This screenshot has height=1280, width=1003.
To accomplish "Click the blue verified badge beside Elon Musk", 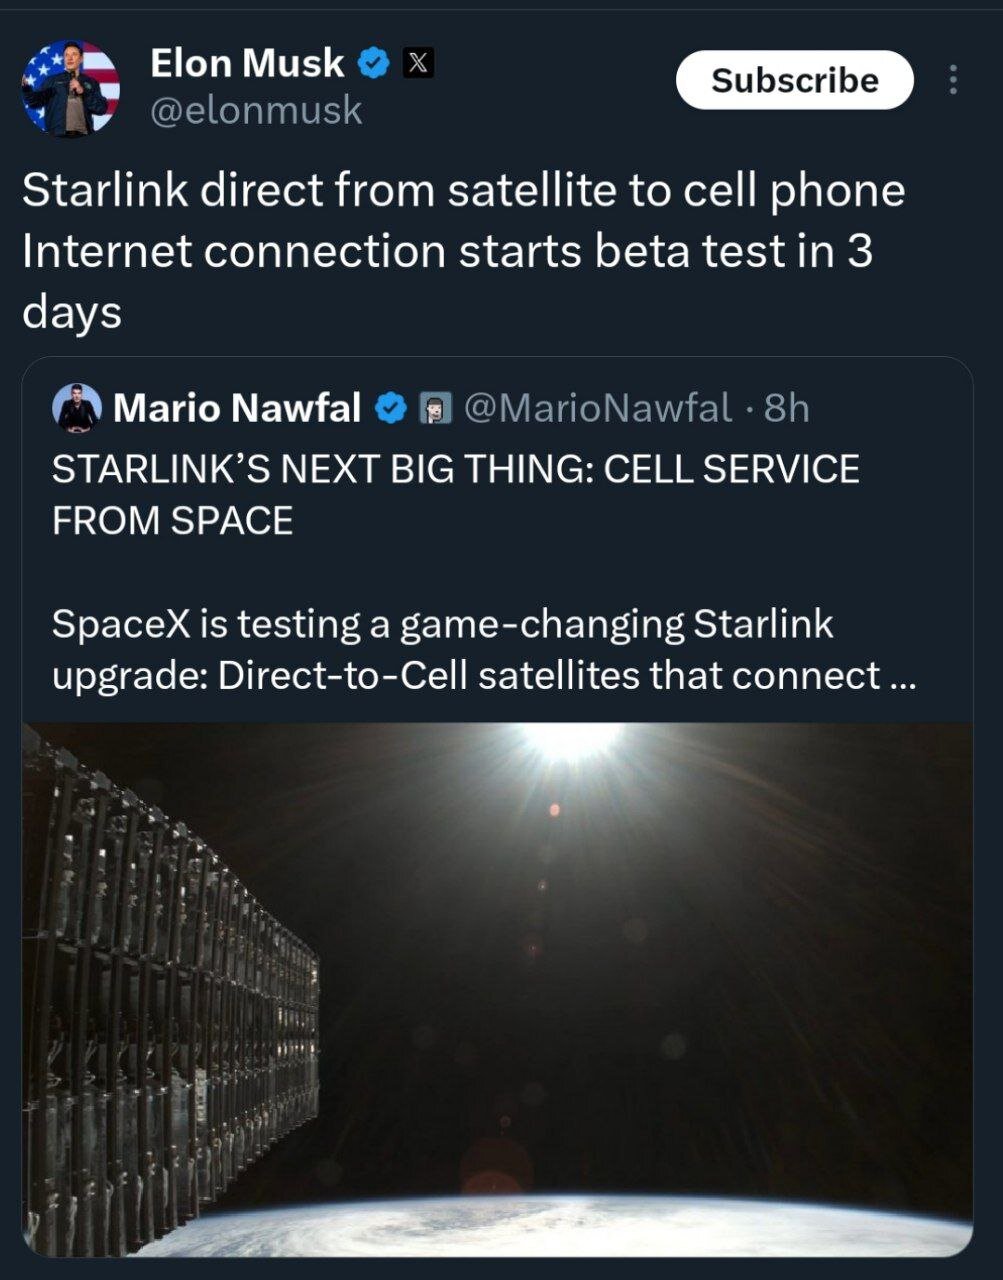I will [x=374, y=64].
